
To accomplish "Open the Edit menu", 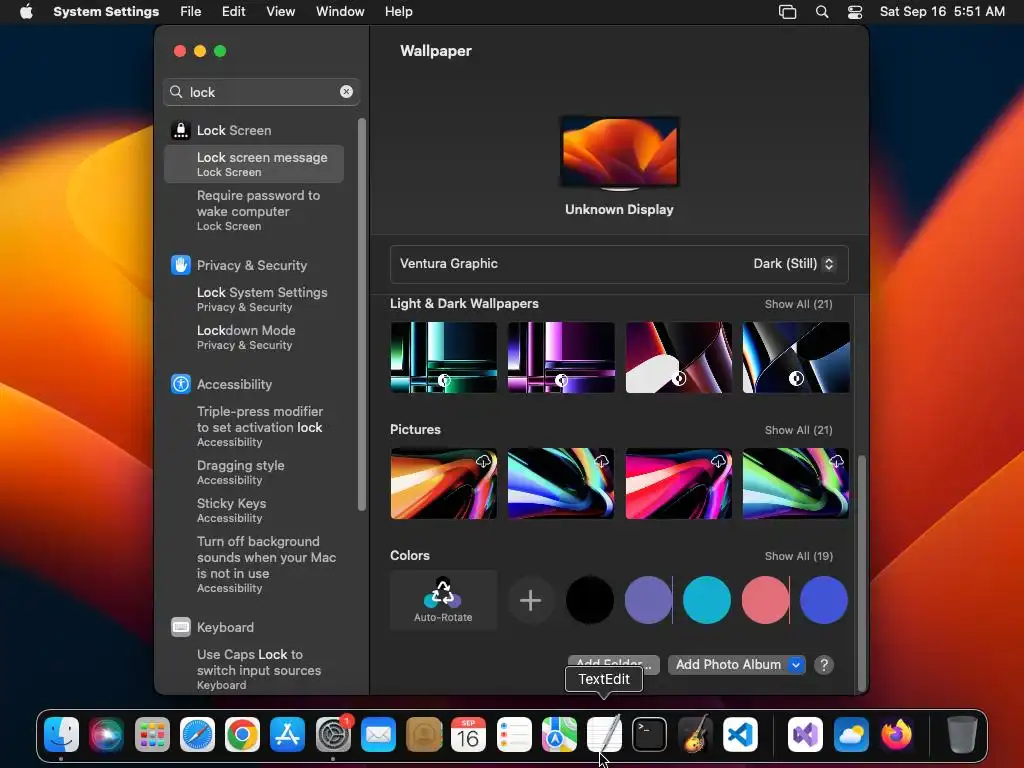I will click(x=233, y=12).
